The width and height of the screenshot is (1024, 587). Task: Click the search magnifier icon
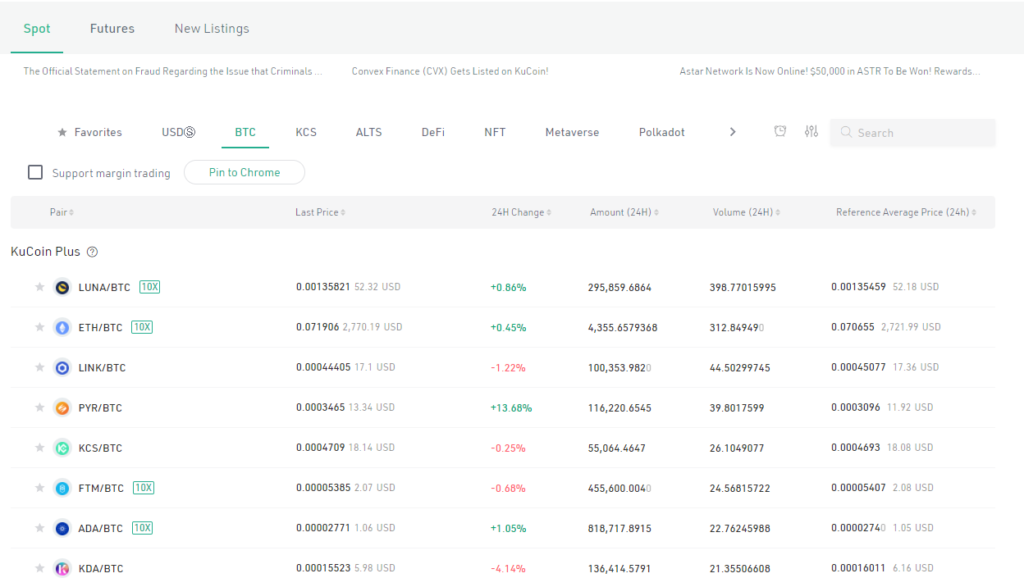[x=845, y=132]
